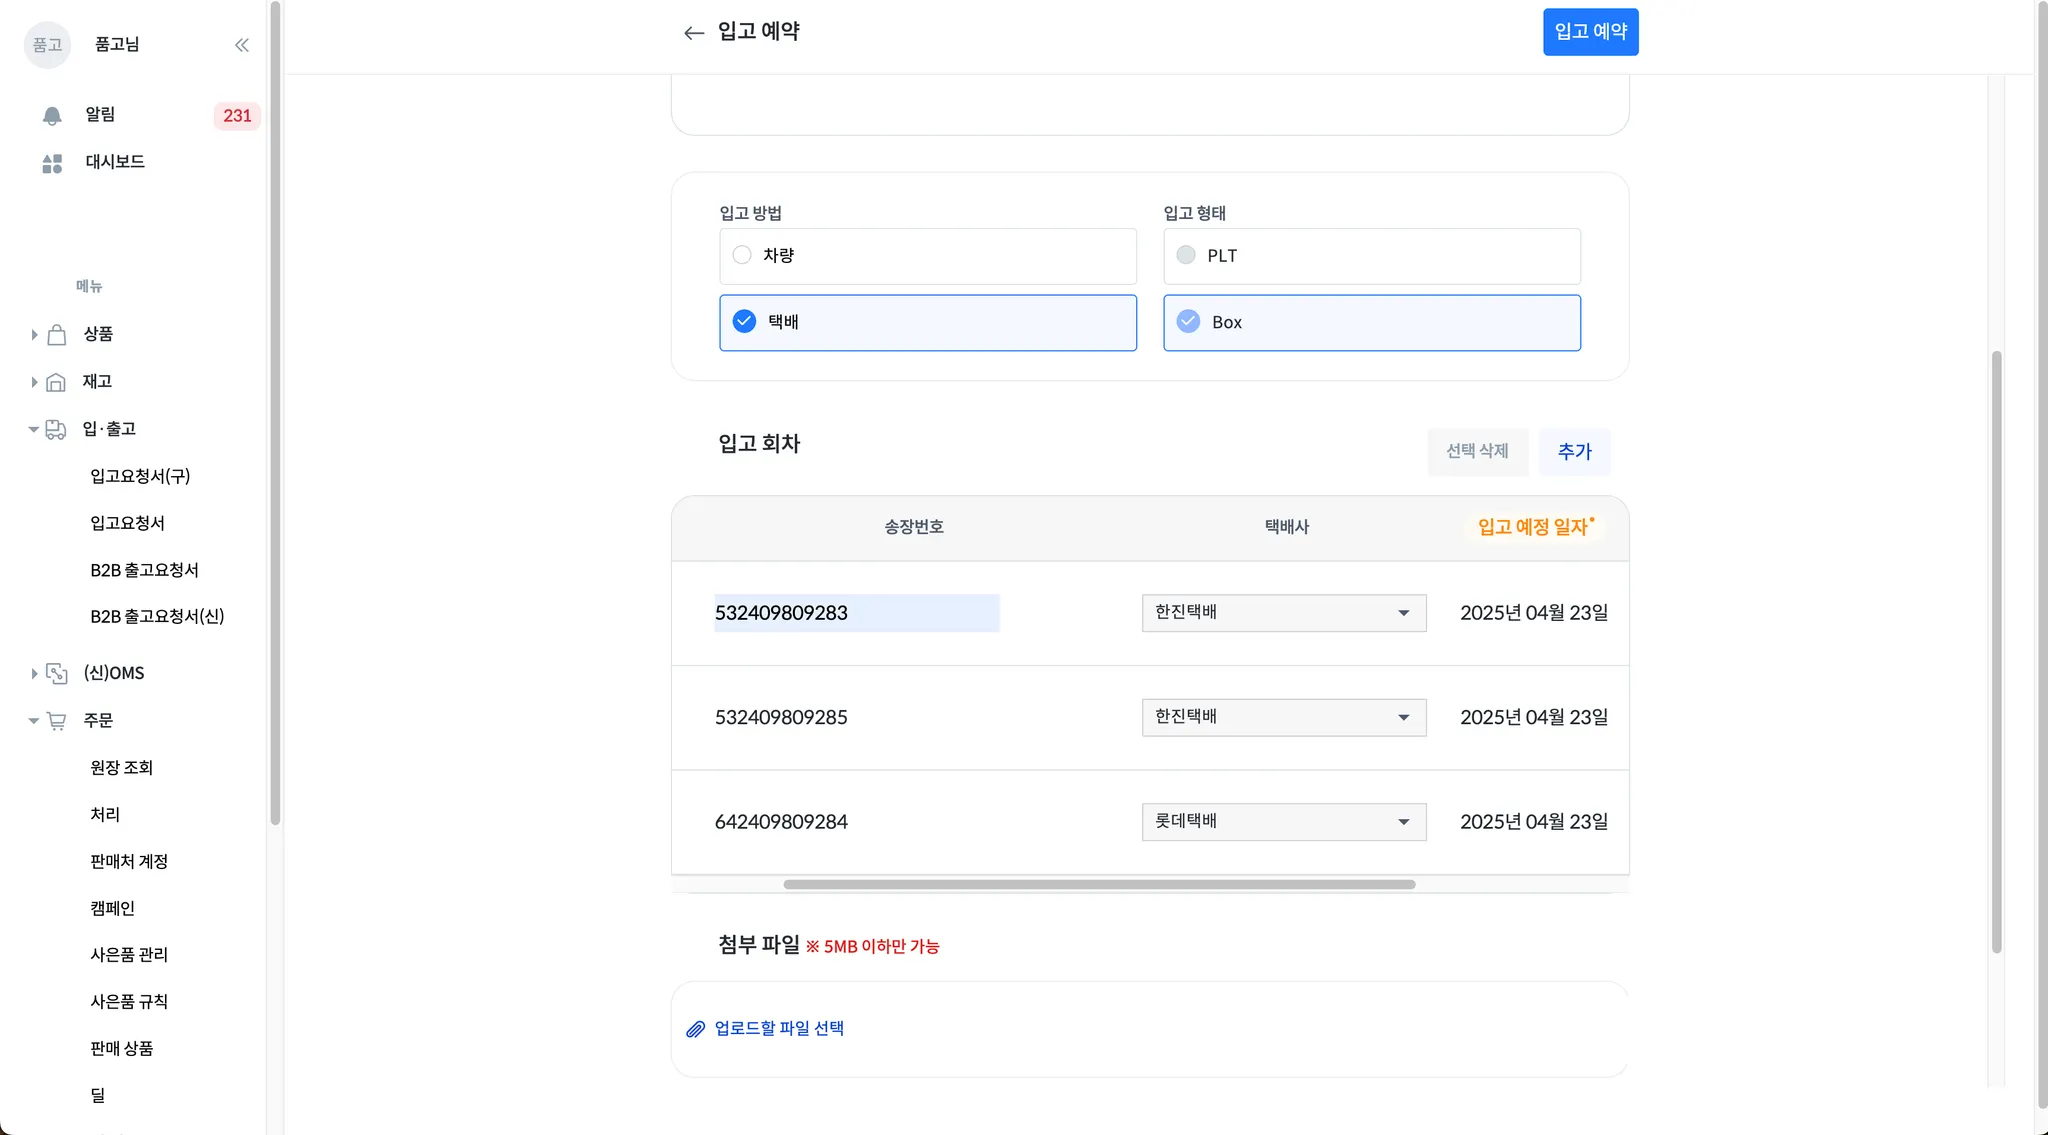The width and height of the screenshot is (2048, 1135).
Task: Collapse the sidebar with double-chevron icon
Action: coord(242,45)
